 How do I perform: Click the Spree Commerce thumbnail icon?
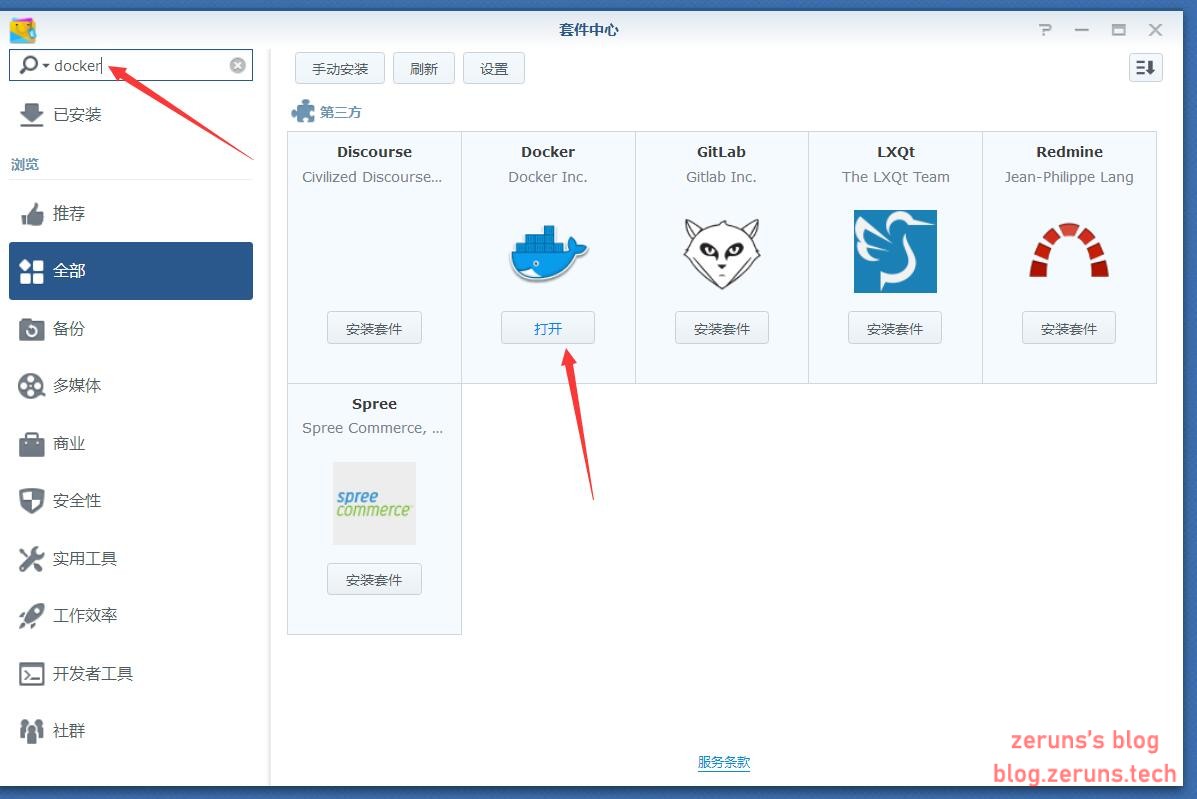point(374,503)
